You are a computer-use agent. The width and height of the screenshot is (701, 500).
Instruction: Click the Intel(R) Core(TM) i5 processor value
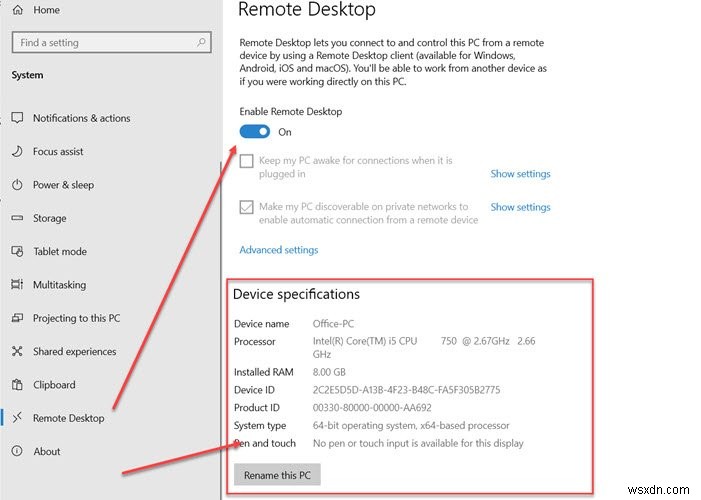[424, 347]
